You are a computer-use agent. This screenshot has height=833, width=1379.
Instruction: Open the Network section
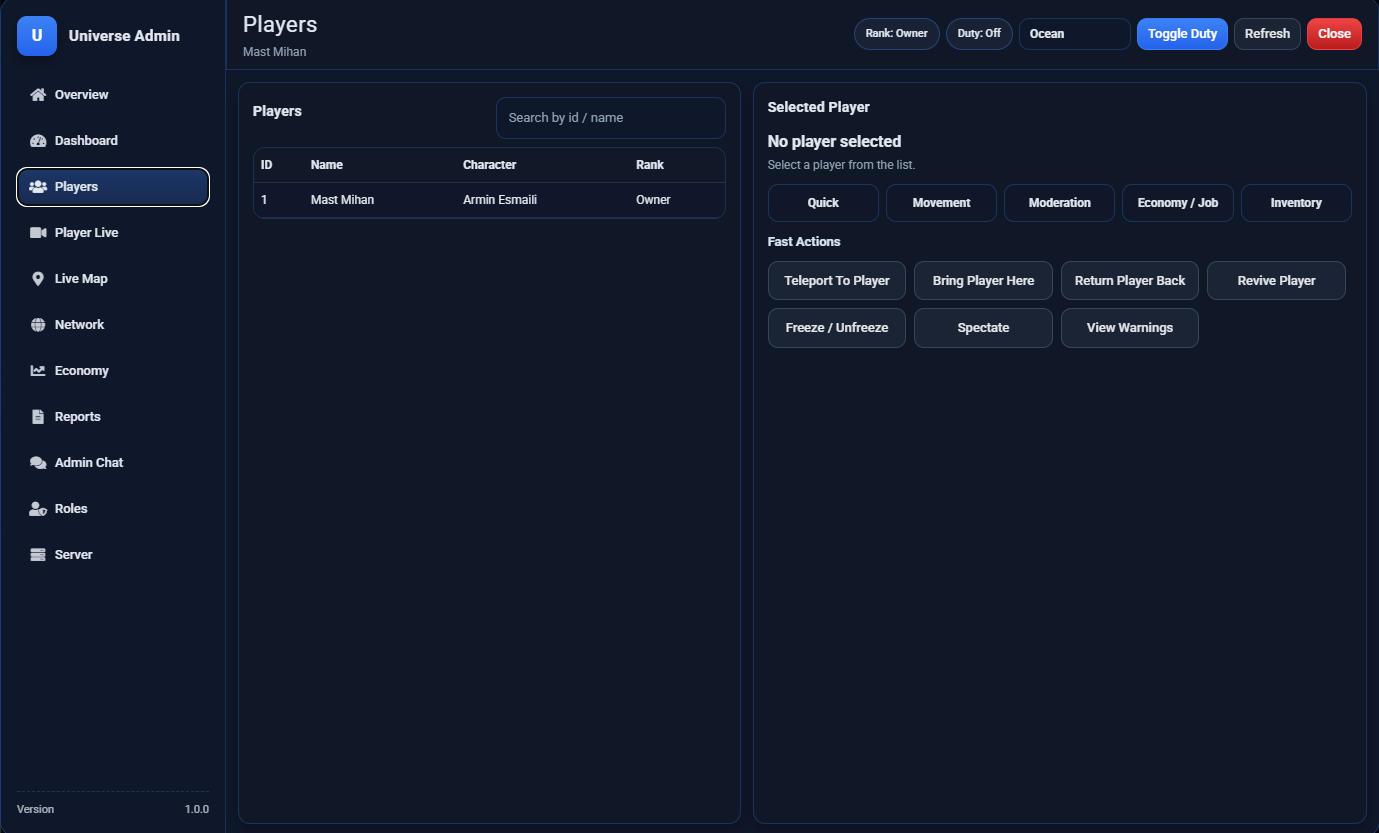click(113, 325)
